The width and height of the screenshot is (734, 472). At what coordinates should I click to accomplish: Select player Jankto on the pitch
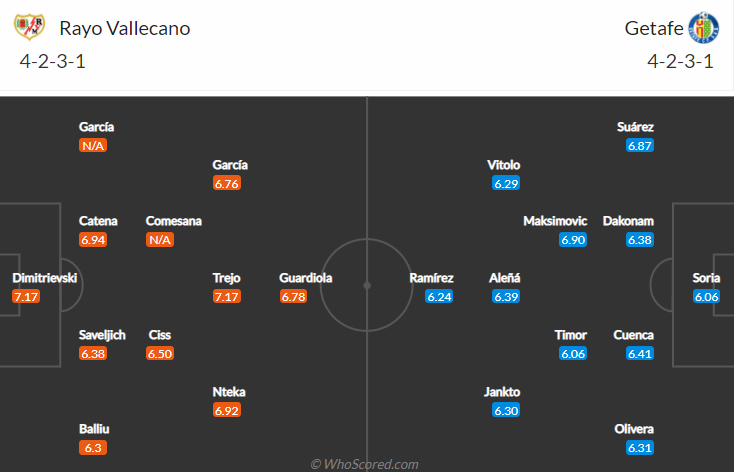click(x=502, y=392)
